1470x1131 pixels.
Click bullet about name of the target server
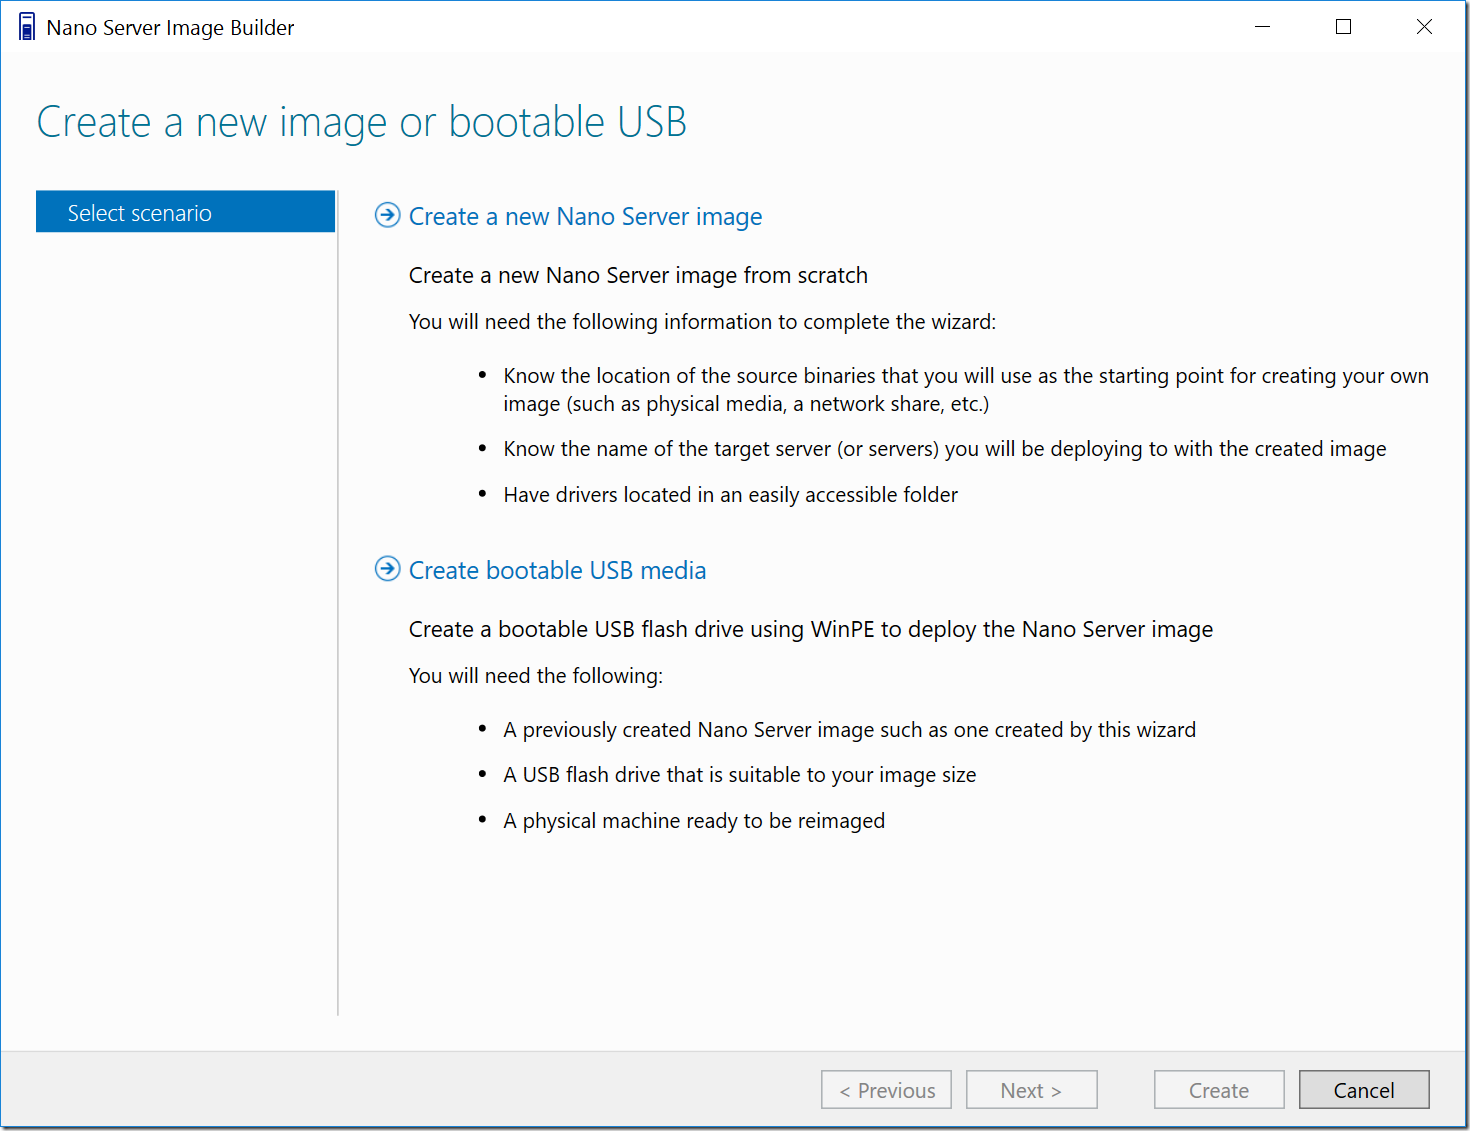944,449
